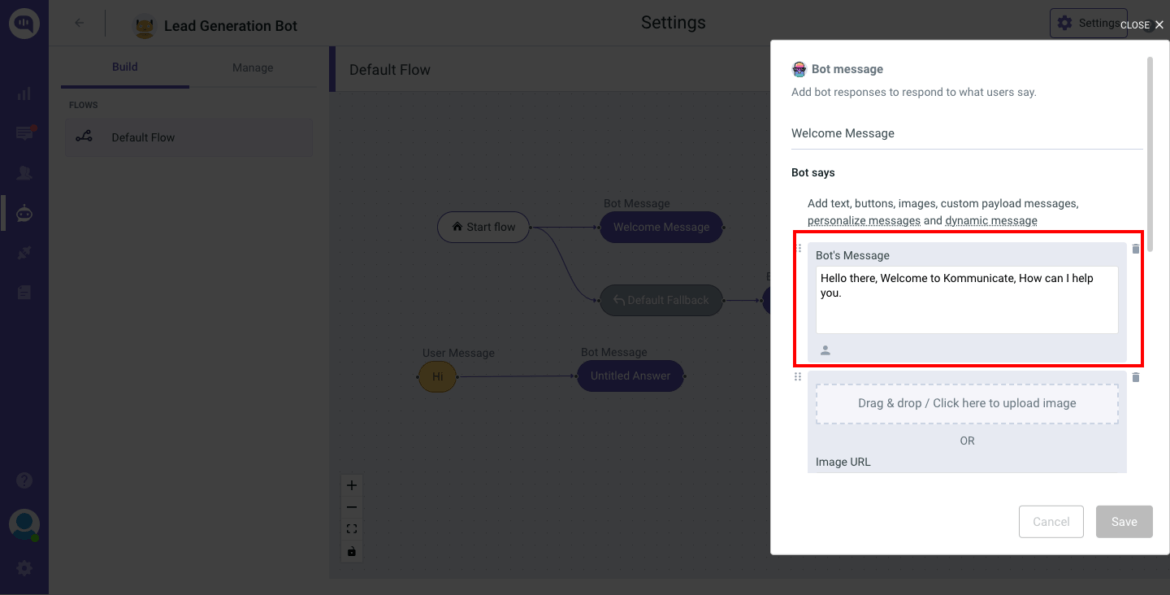Open the contacts icon in the sidebar
This screenshot has height=595, width=1170.
[24, 172]
